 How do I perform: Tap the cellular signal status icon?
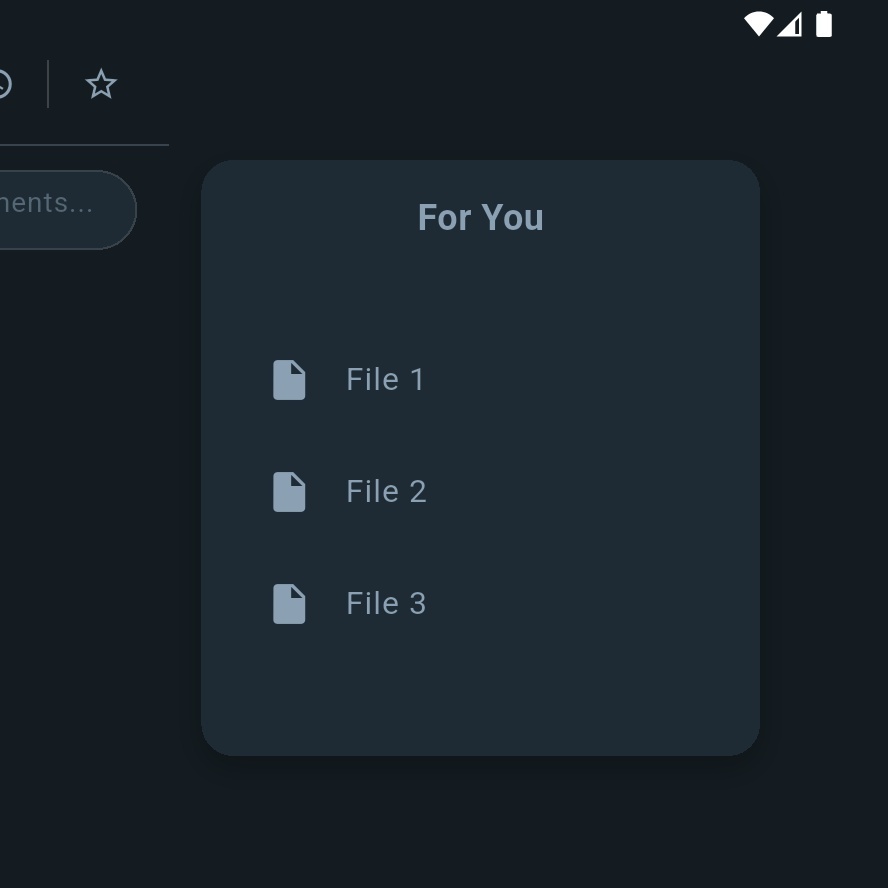[x=789, y=24]
